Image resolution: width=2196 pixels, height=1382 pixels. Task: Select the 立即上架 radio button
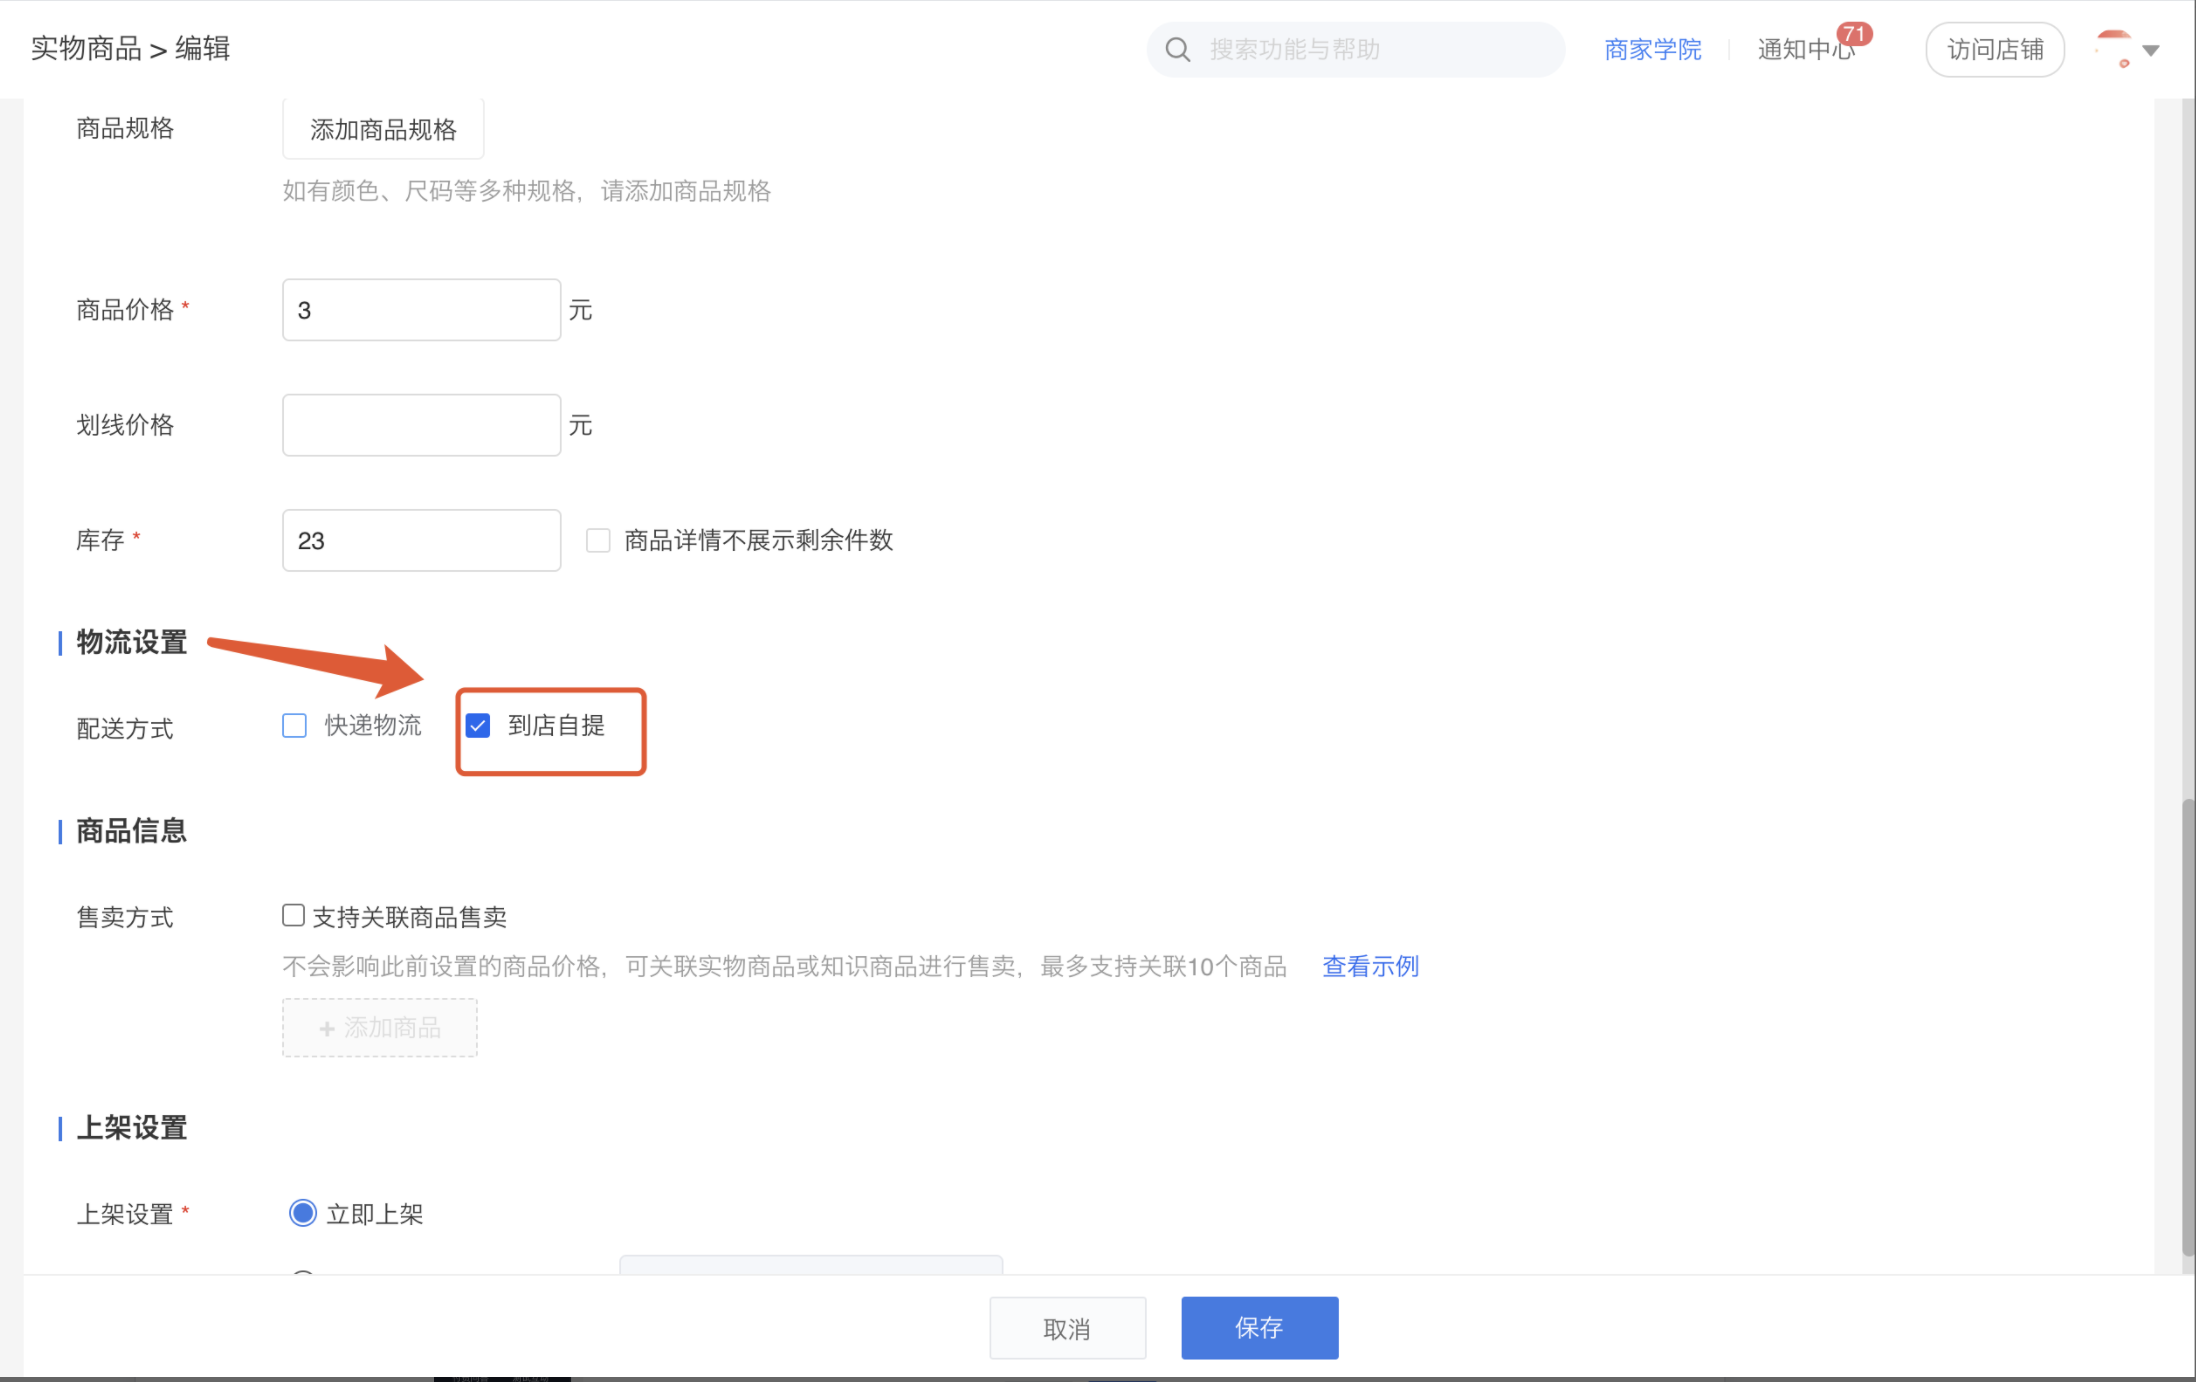[x=302, y=1213]
